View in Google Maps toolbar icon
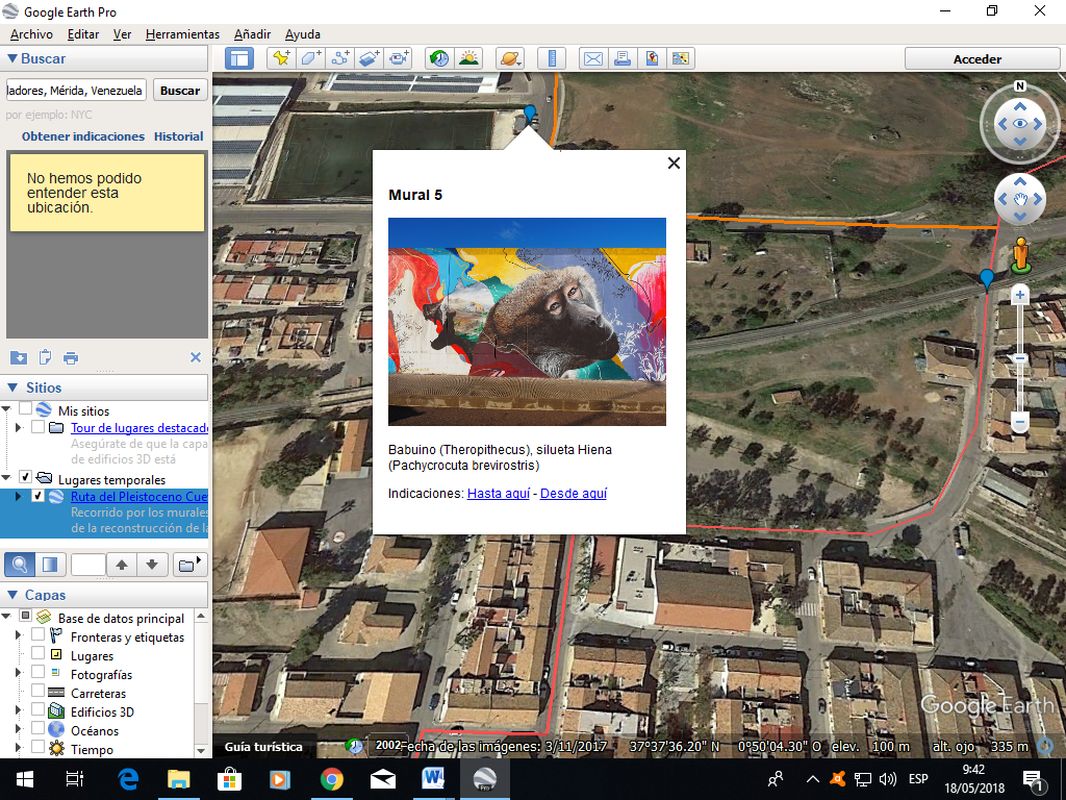 tap(681, 58)
